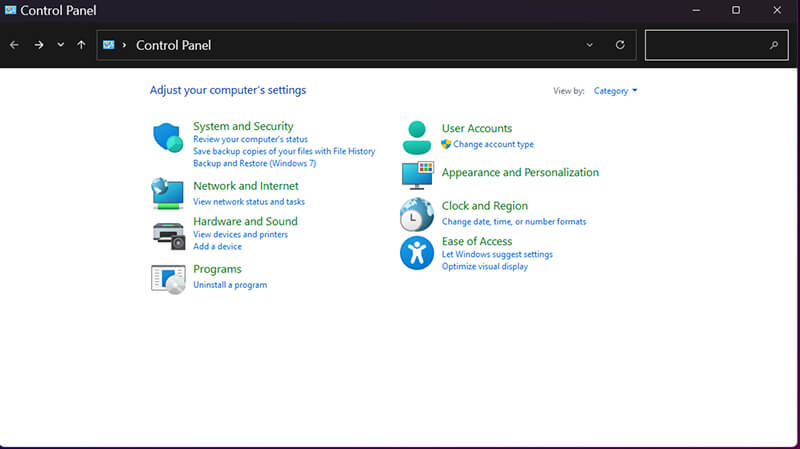Maximize the Control Panel window
Screen dimensions: 800x449
[736, 10]
